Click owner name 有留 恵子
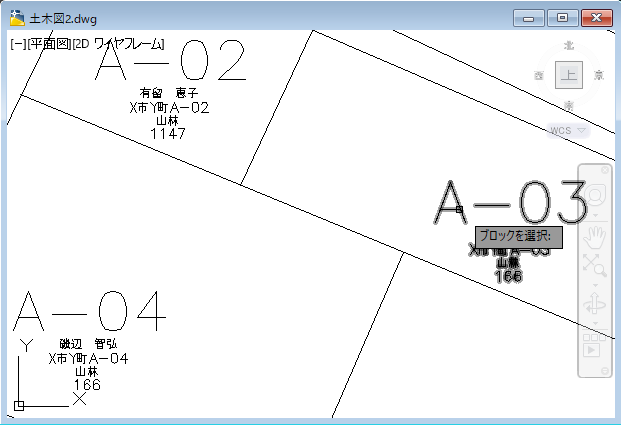The image size is (621, 425). [x=169, y=93]
